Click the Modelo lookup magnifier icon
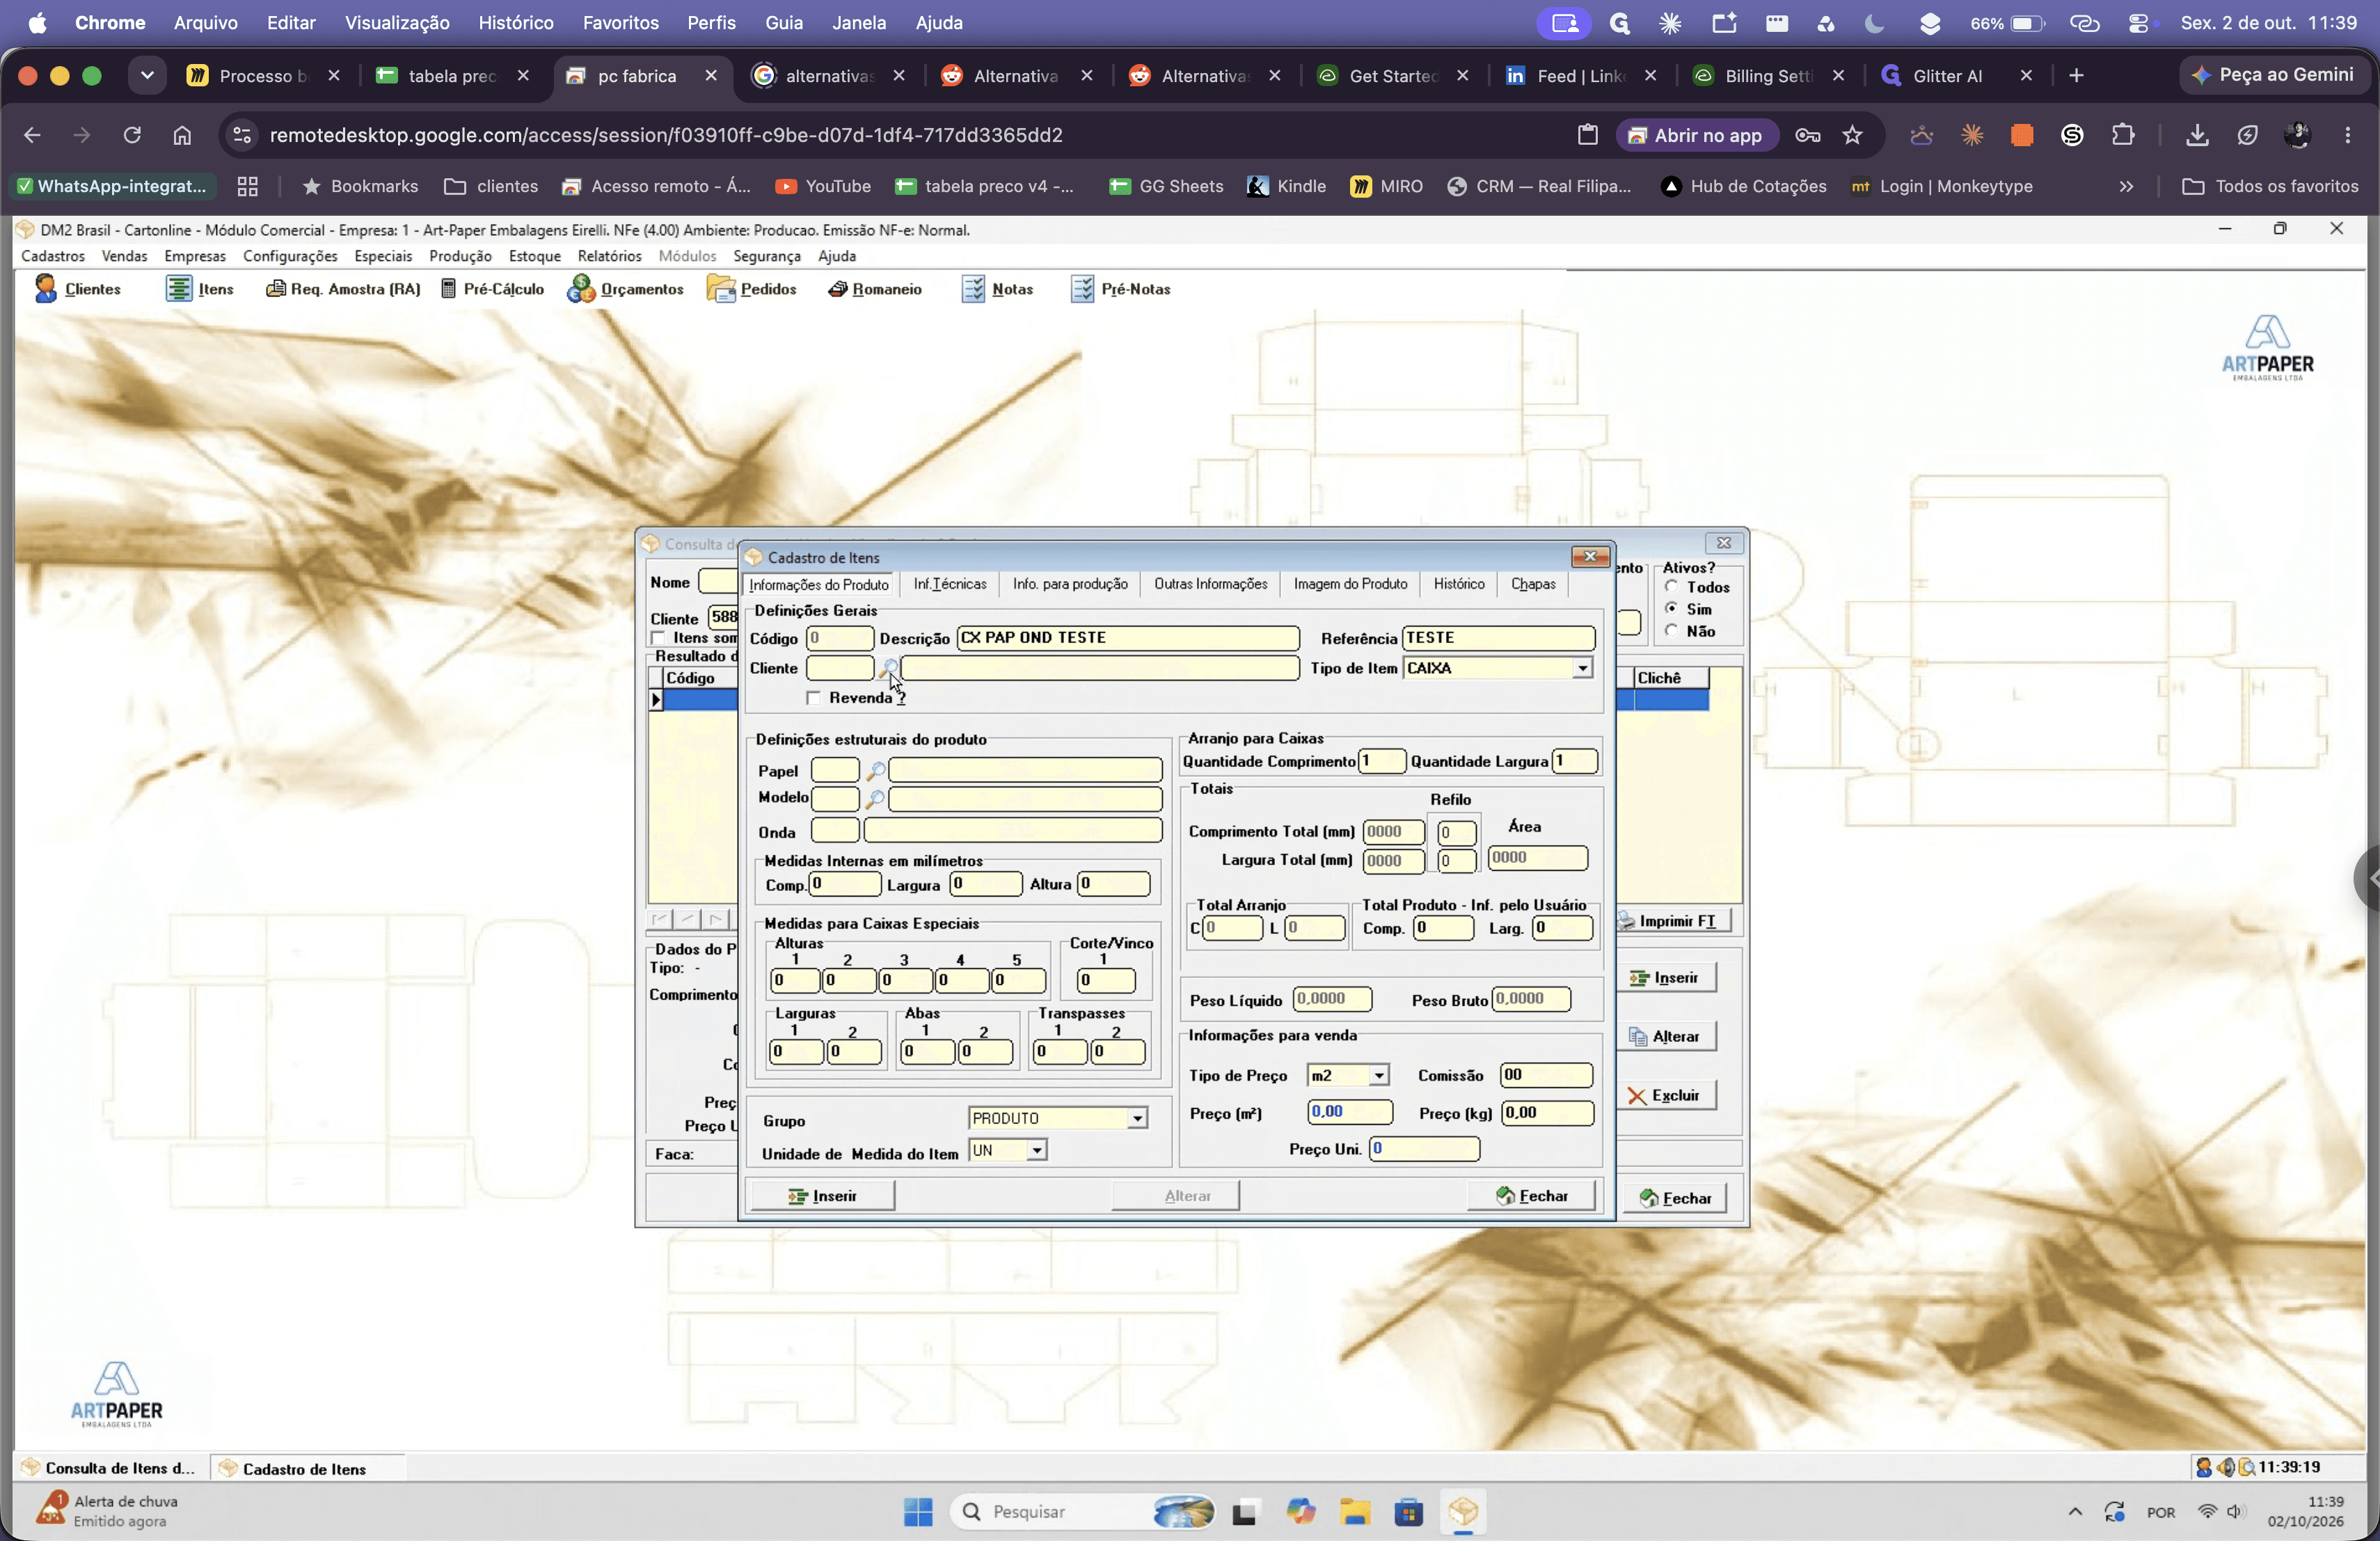Viewport: 2380px width, 1541px height. (x=874, y=799)
